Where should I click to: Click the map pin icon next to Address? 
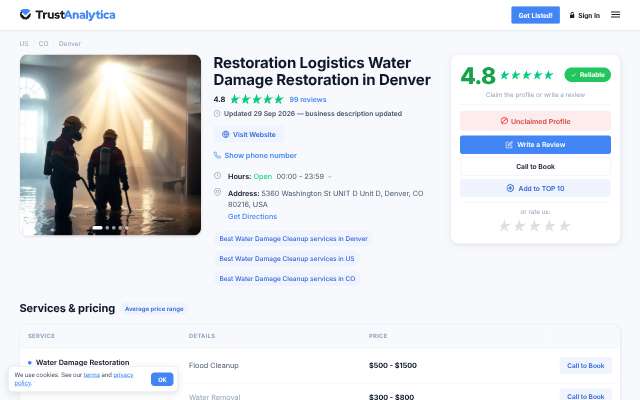[218, 192]
